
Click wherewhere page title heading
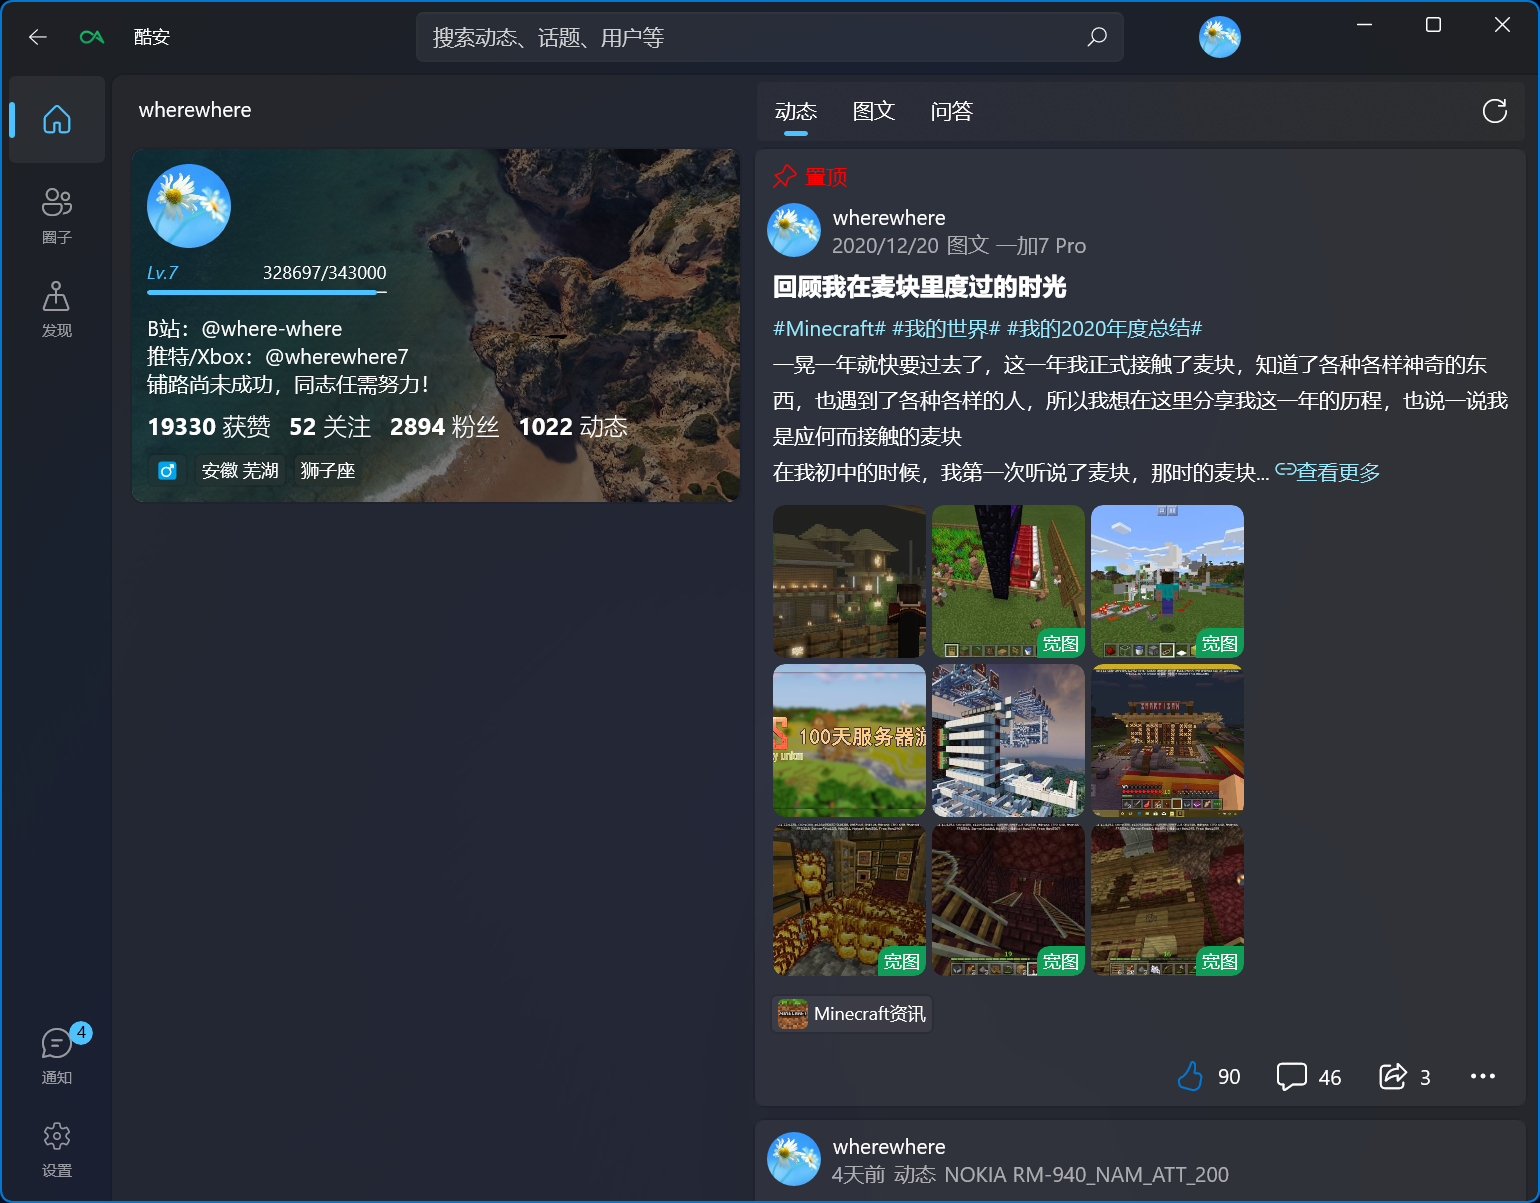(195, 110)
